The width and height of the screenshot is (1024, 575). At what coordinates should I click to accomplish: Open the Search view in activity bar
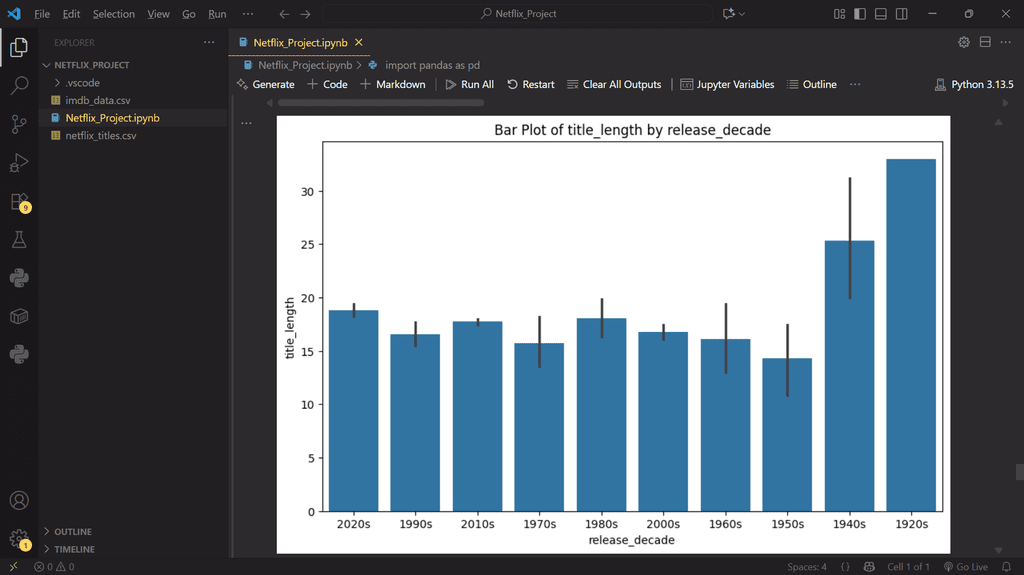[x=19, y=86]
